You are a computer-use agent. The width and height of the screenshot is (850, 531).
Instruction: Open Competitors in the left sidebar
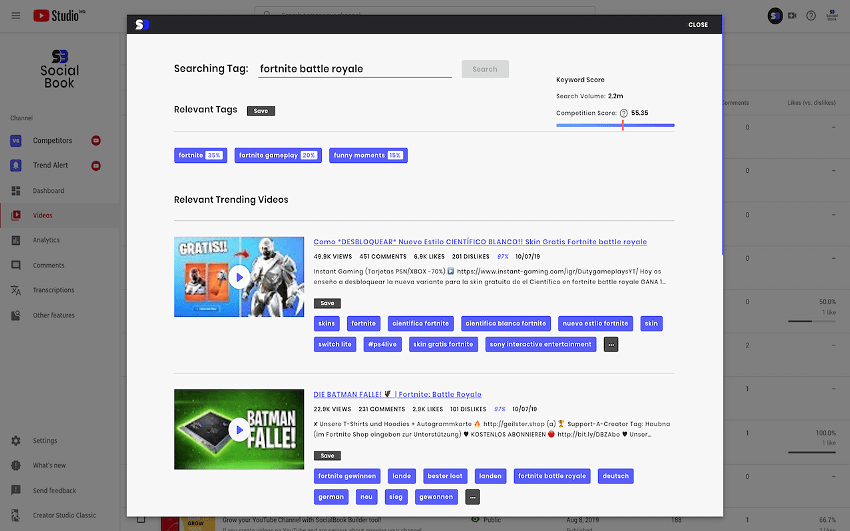[x=52, y=140]
